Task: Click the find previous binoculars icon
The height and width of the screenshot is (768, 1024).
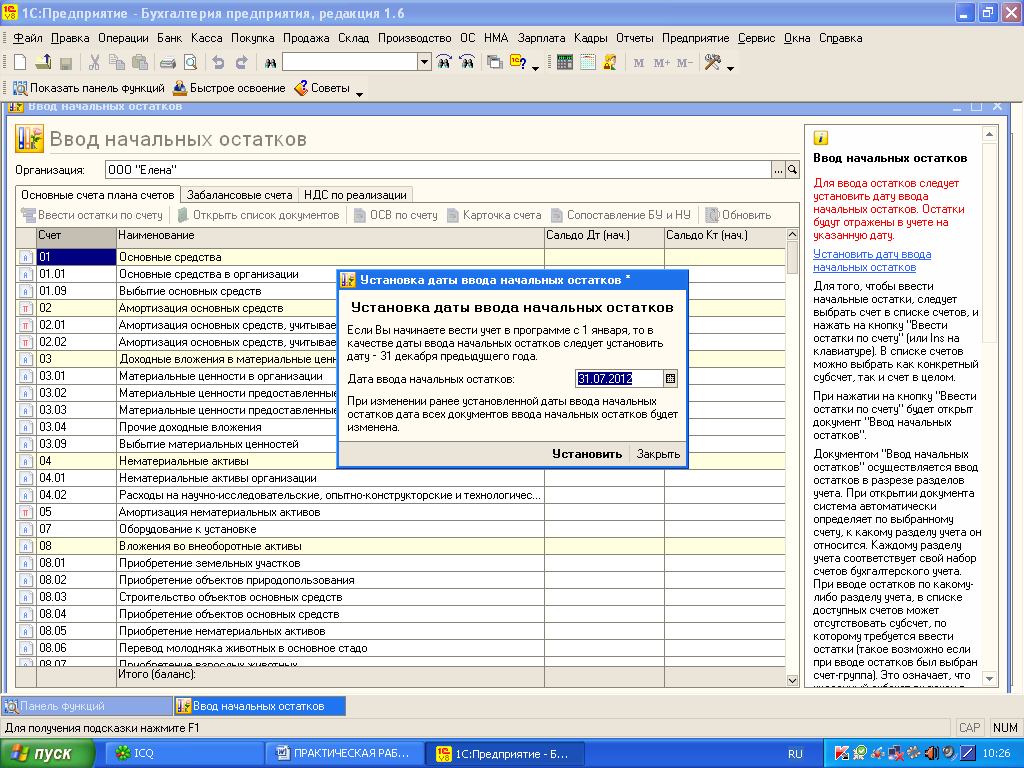Action: 468,63
